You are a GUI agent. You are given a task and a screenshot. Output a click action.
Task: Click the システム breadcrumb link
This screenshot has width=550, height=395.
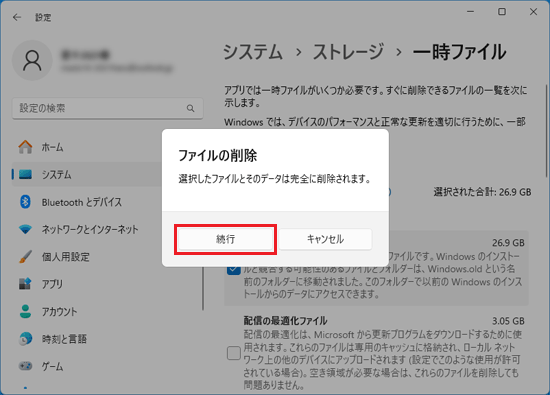coord(253,52)
